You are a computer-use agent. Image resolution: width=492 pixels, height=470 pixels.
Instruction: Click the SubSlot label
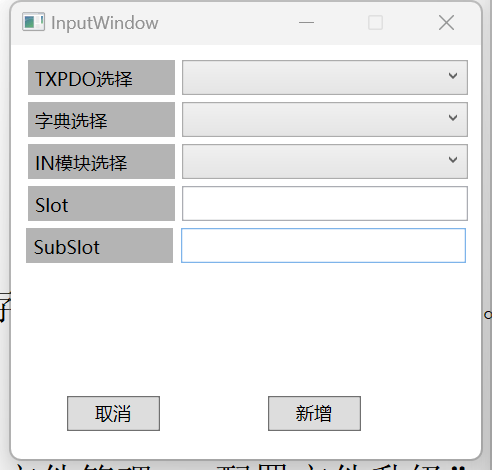pos(99,245)
